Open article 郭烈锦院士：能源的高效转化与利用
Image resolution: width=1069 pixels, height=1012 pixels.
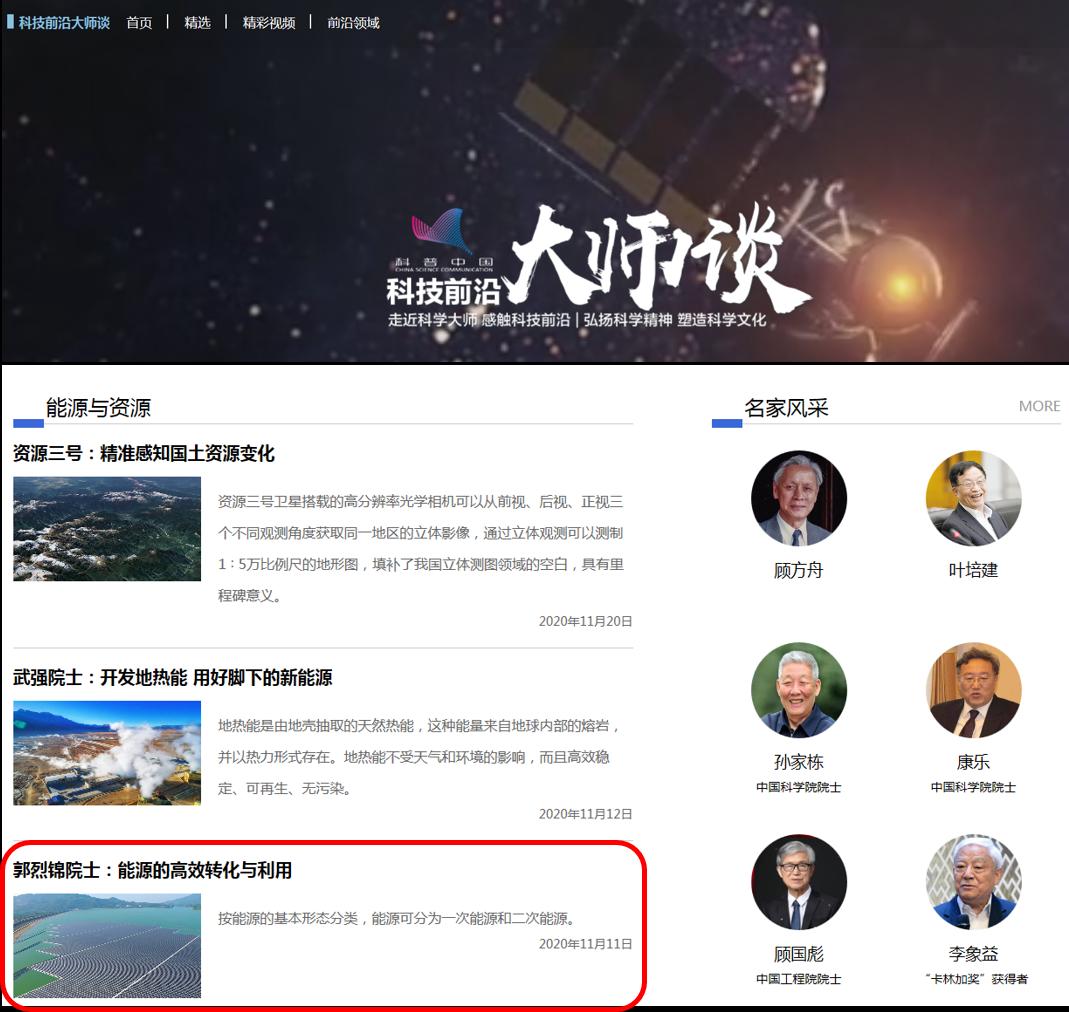(152, 870)
